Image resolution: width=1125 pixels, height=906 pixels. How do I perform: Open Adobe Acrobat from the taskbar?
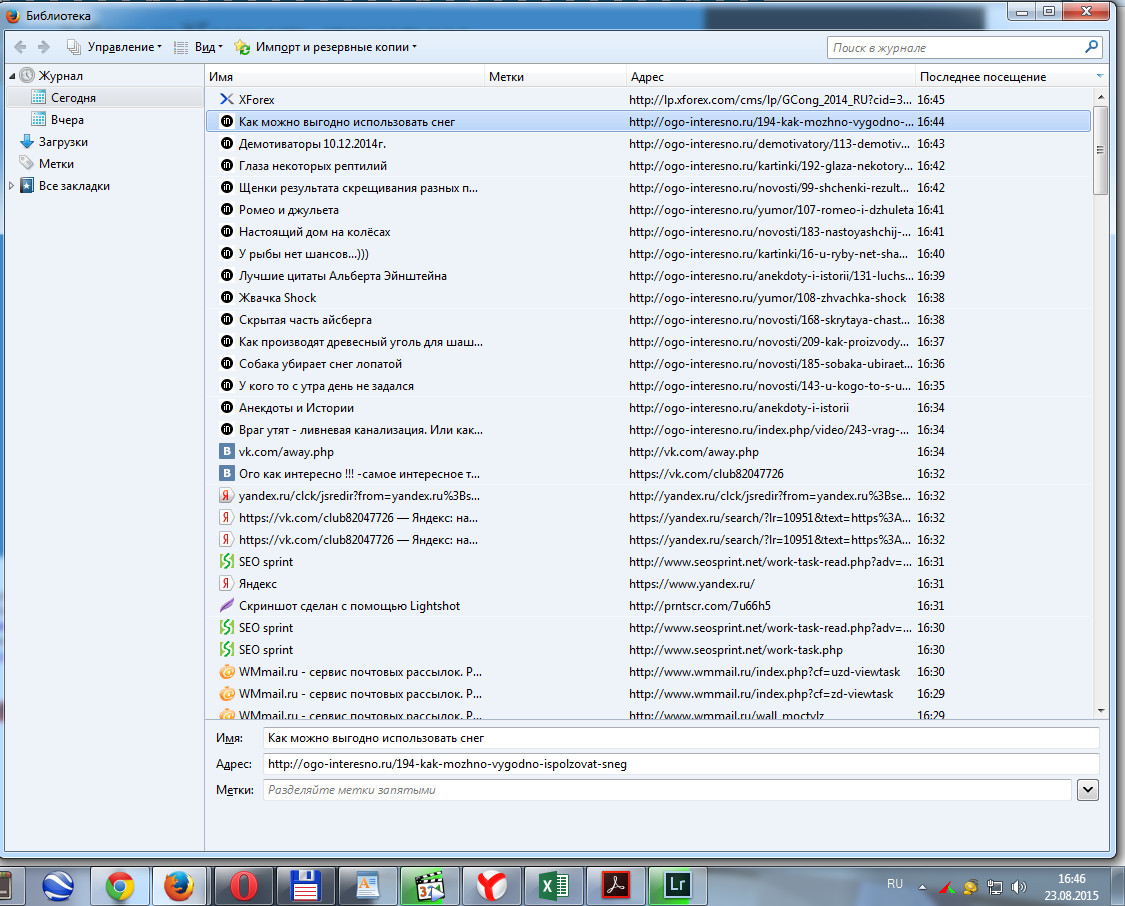coord(615,886)
